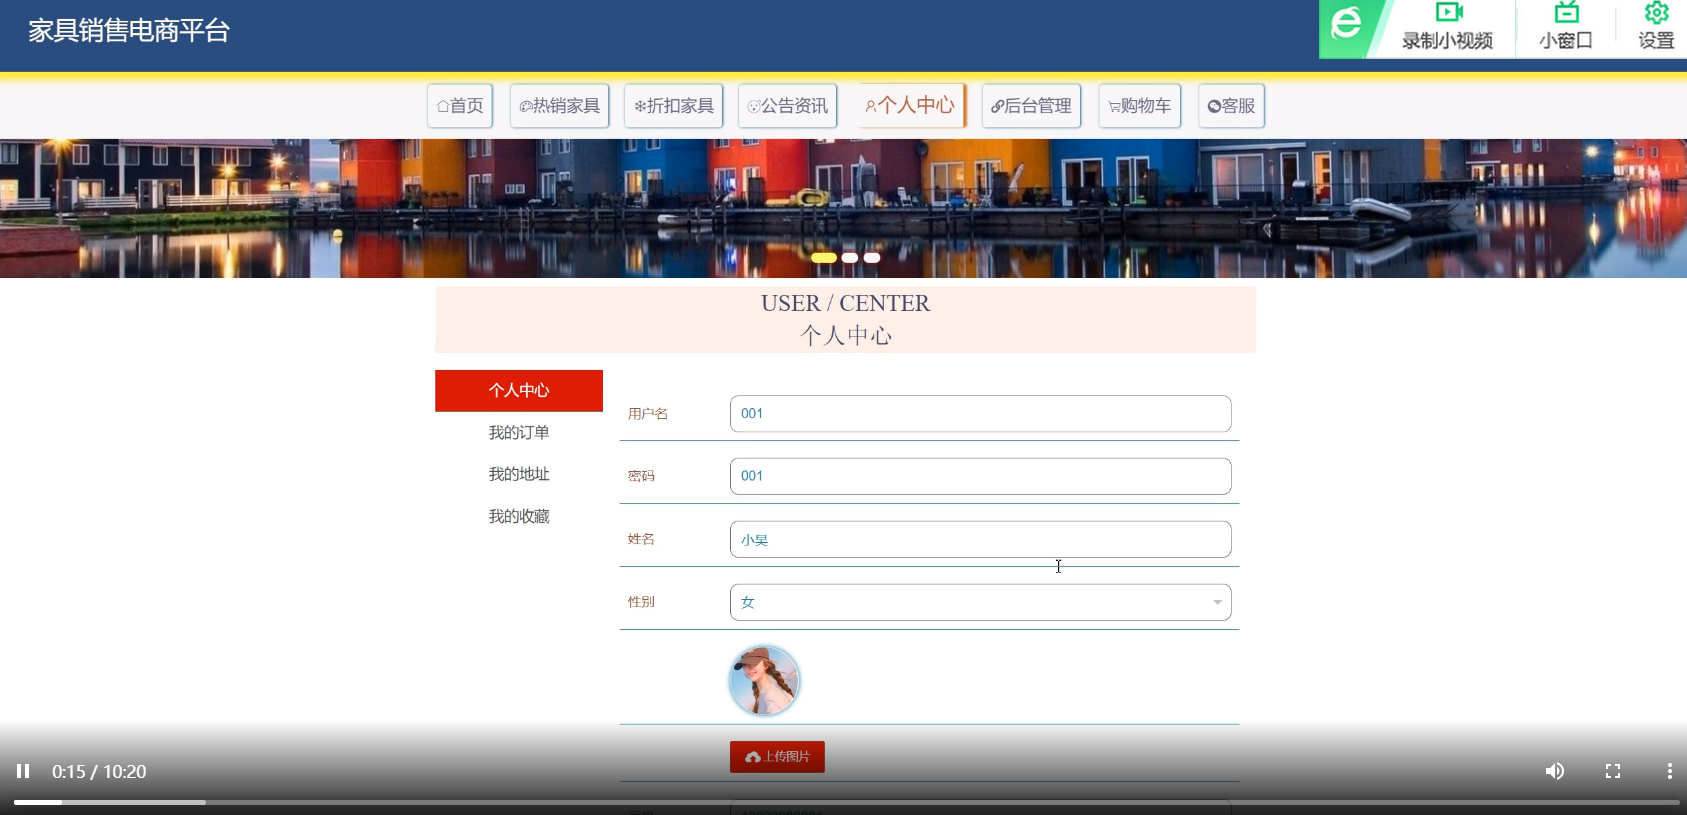Open 公告资讯 navigation item
The width and height of the screenshot is (1687, 815).
[788, 106]
